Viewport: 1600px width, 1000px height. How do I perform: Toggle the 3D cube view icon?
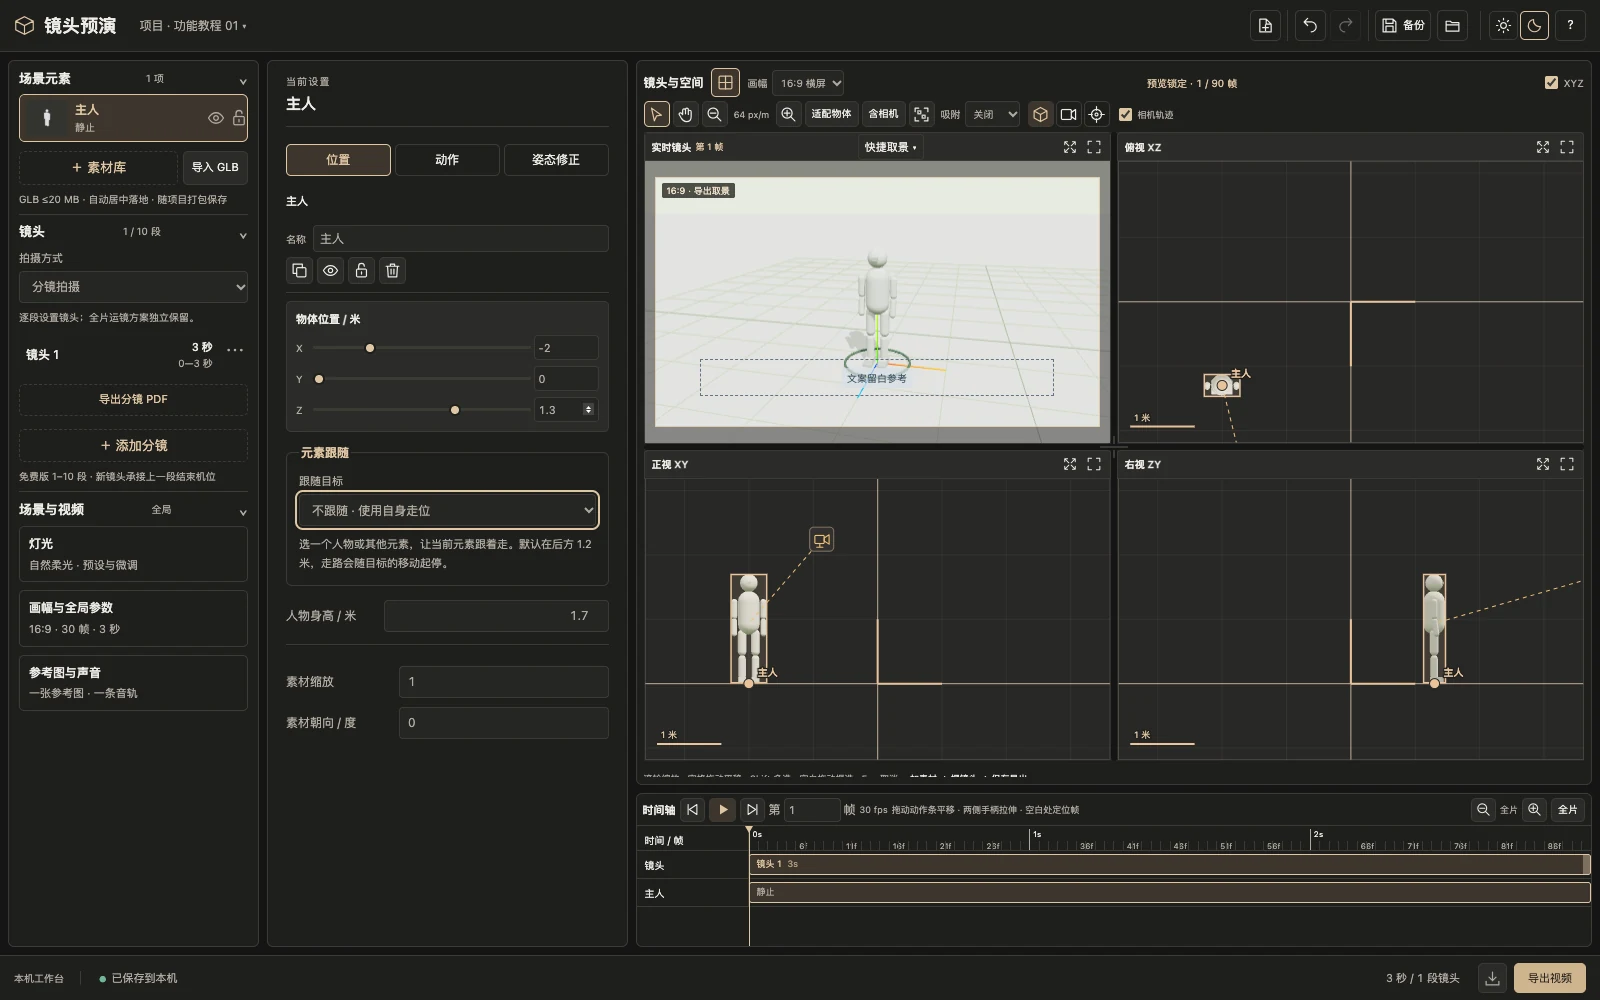coord(1040,114)
